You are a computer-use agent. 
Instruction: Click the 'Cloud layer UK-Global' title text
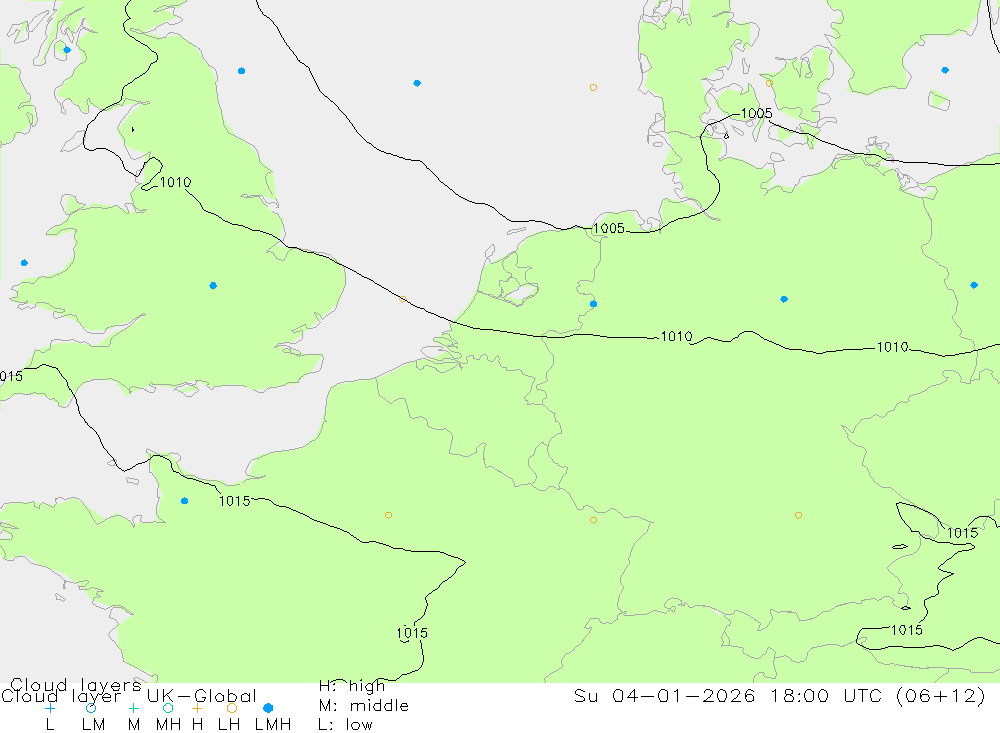[x=129, y=696]
